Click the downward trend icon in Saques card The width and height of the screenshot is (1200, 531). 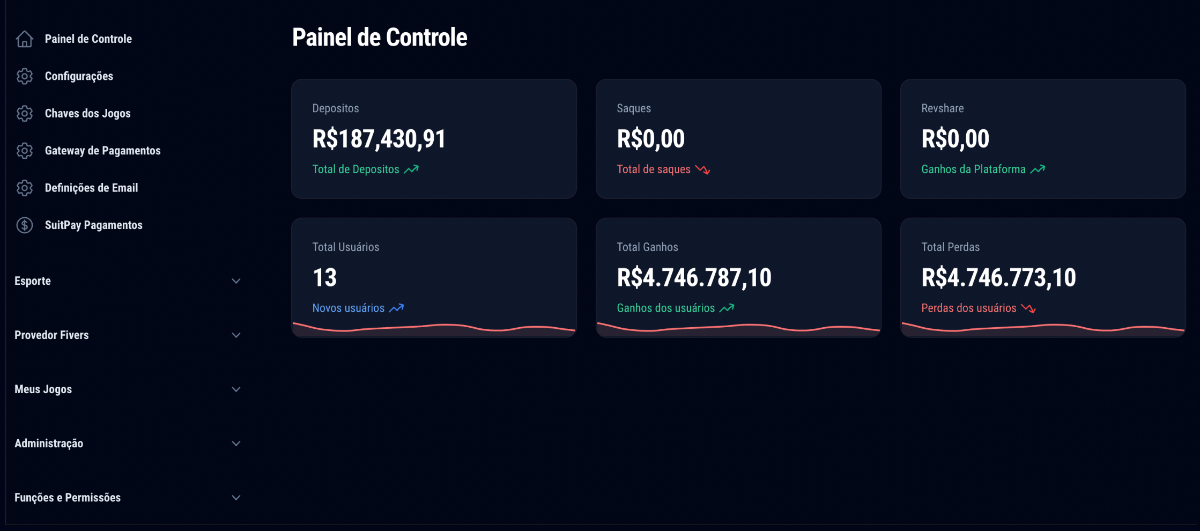[x=703, y=169]
